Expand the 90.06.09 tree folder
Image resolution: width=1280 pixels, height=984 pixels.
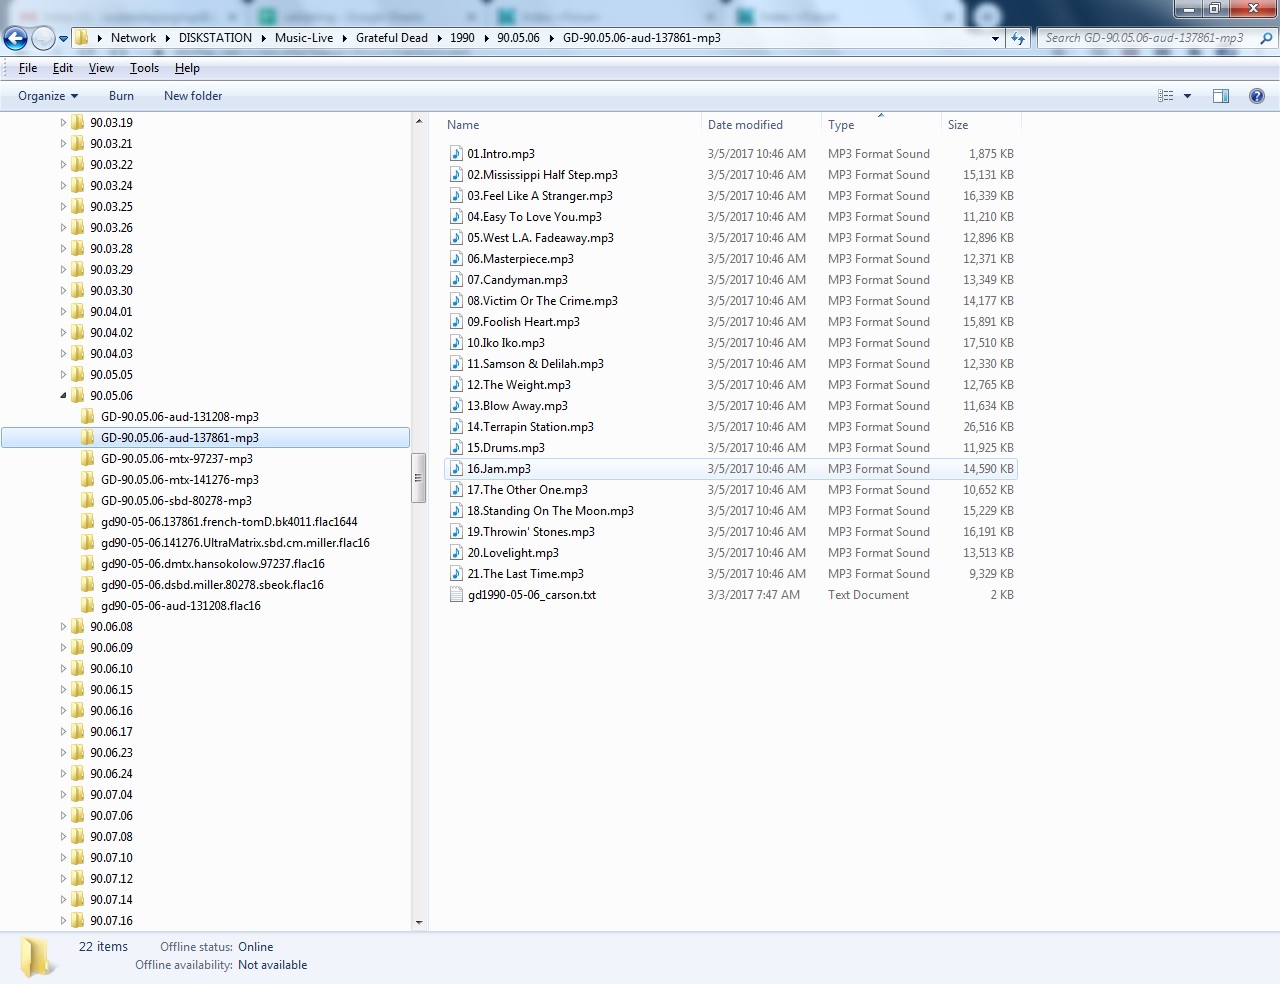[x=63, y=648]
